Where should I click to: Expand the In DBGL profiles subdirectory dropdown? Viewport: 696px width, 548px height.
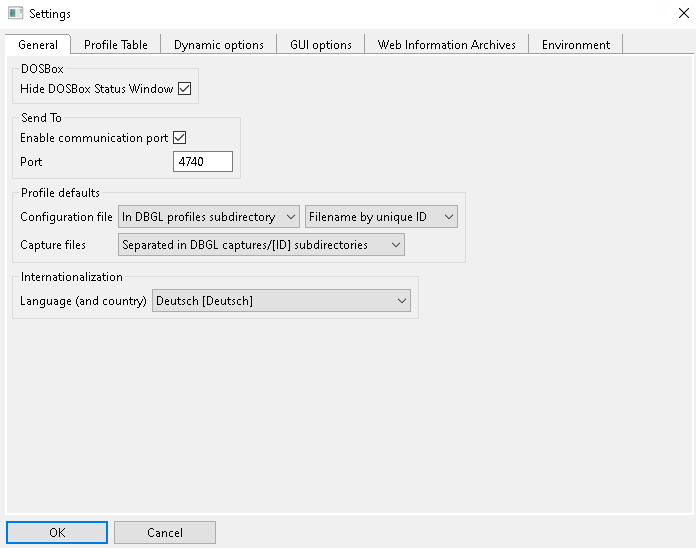pos(208,216)
